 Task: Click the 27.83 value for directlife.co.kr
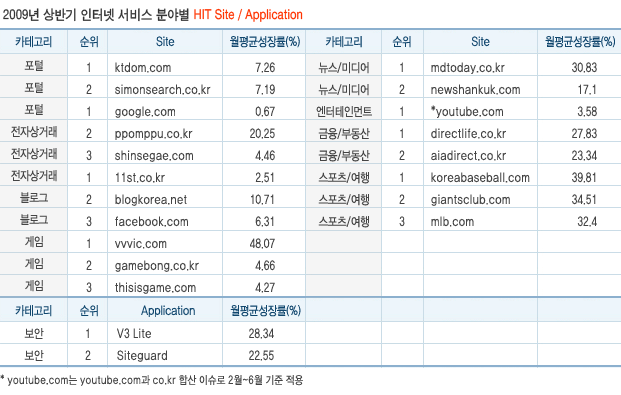click(584, 134)
